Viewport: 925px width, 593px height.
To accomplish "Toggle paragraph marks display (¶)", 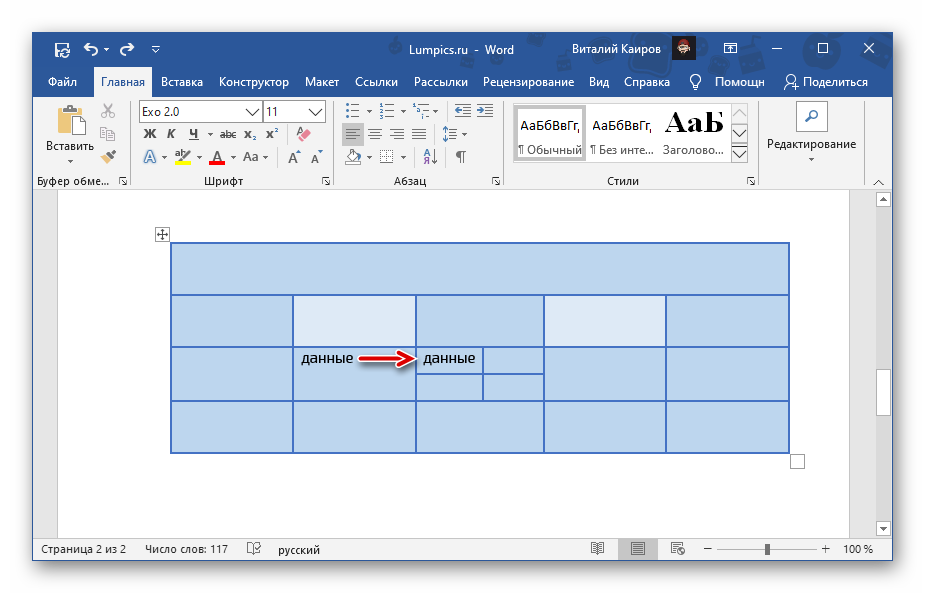I will [460, 157].
